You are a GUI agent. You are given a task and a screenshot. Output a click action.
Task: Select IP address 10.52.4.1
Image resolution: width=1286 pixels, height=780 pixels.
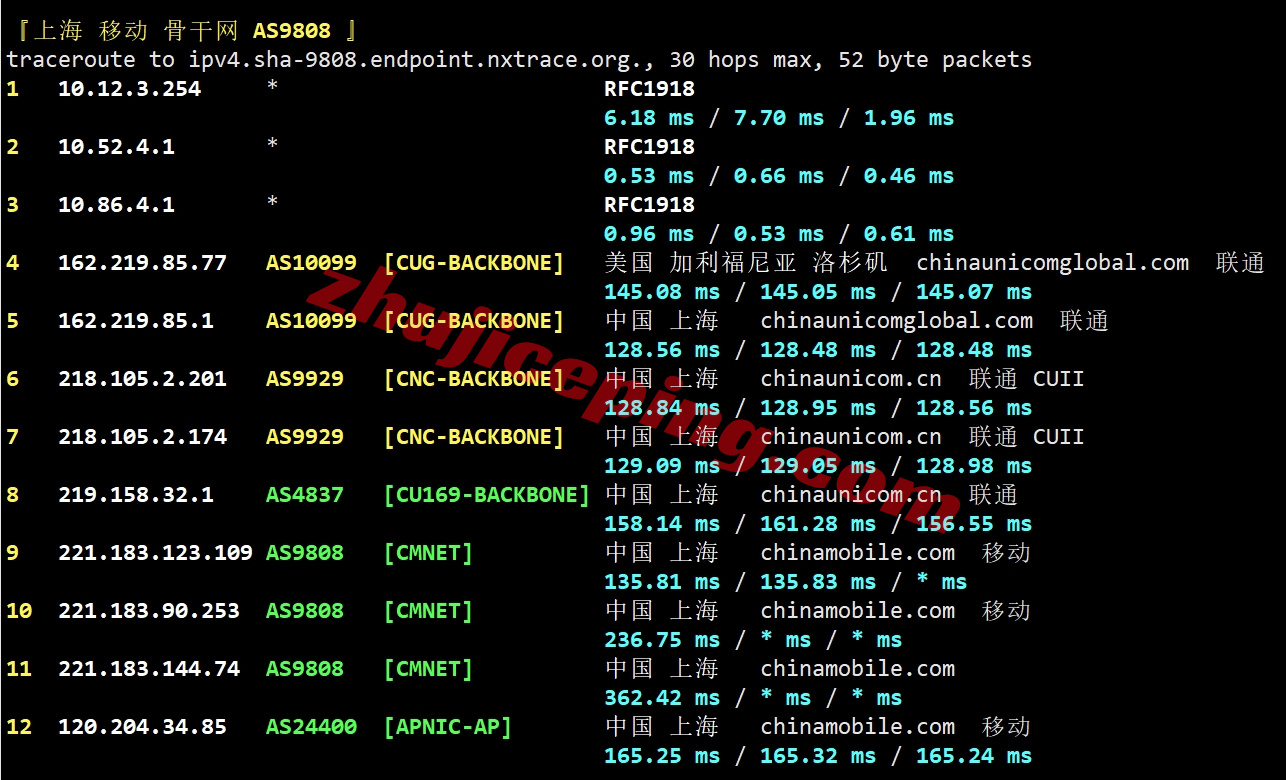pos(116,147)
